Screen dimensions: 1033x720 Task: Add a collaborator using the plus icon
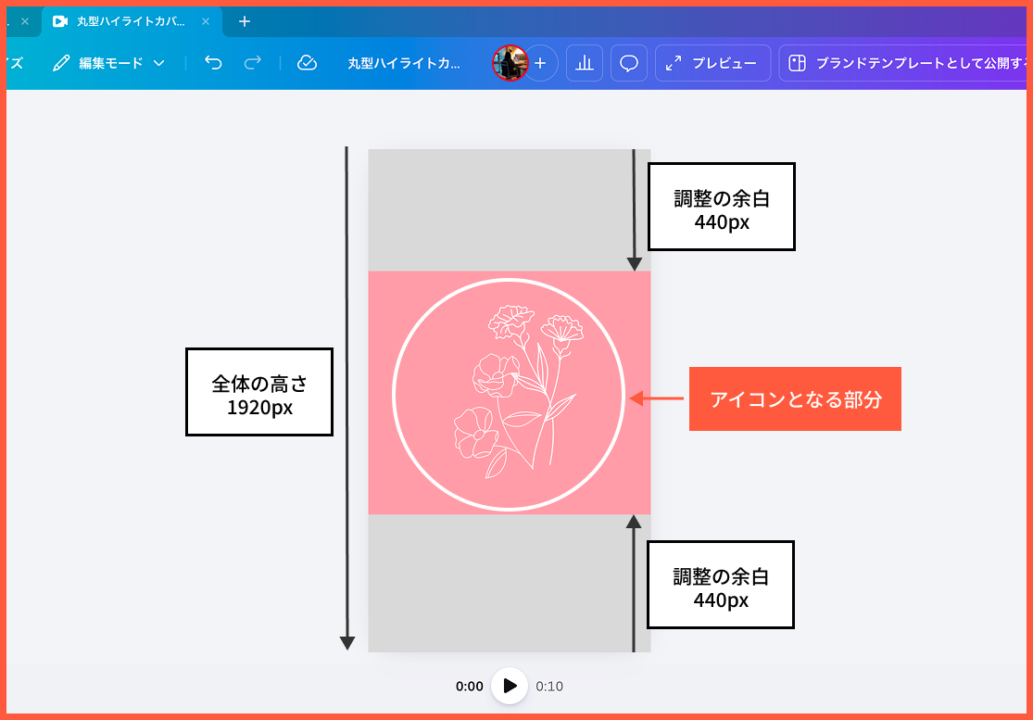[x=540, y=63]
